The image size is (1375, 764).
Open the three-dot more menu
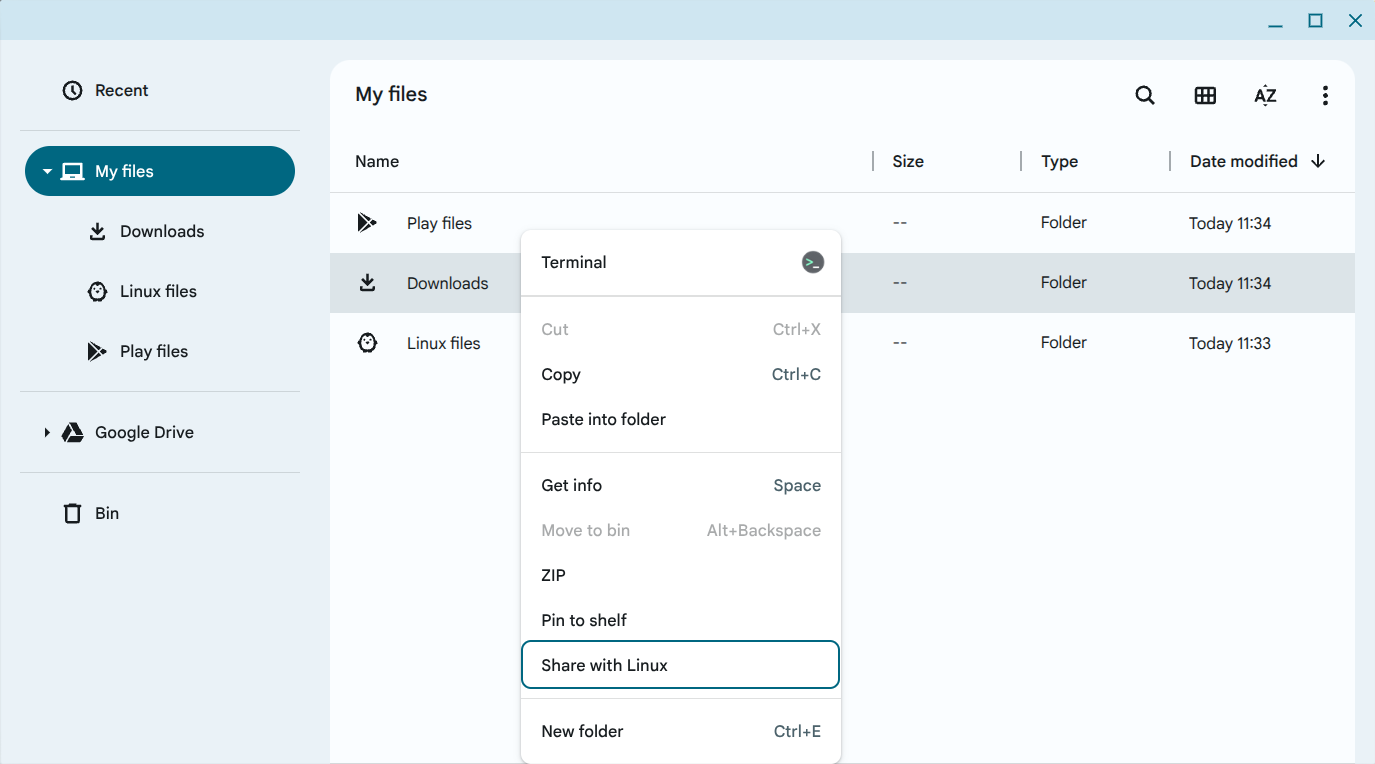tap(1325, 95)
